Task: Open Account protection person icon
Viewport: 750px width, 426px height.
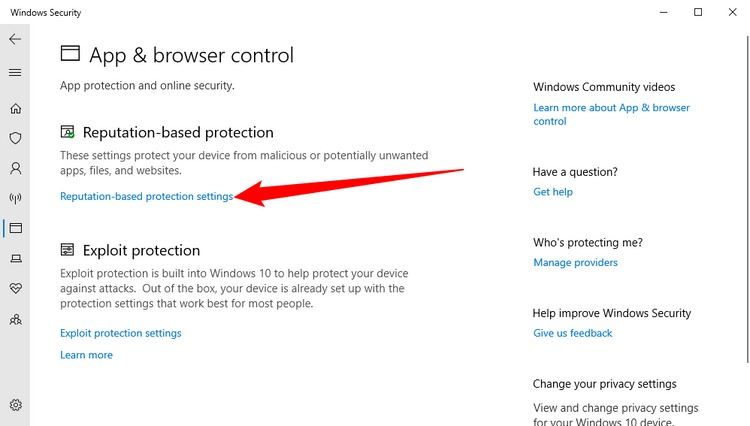Action: point(15,168)
